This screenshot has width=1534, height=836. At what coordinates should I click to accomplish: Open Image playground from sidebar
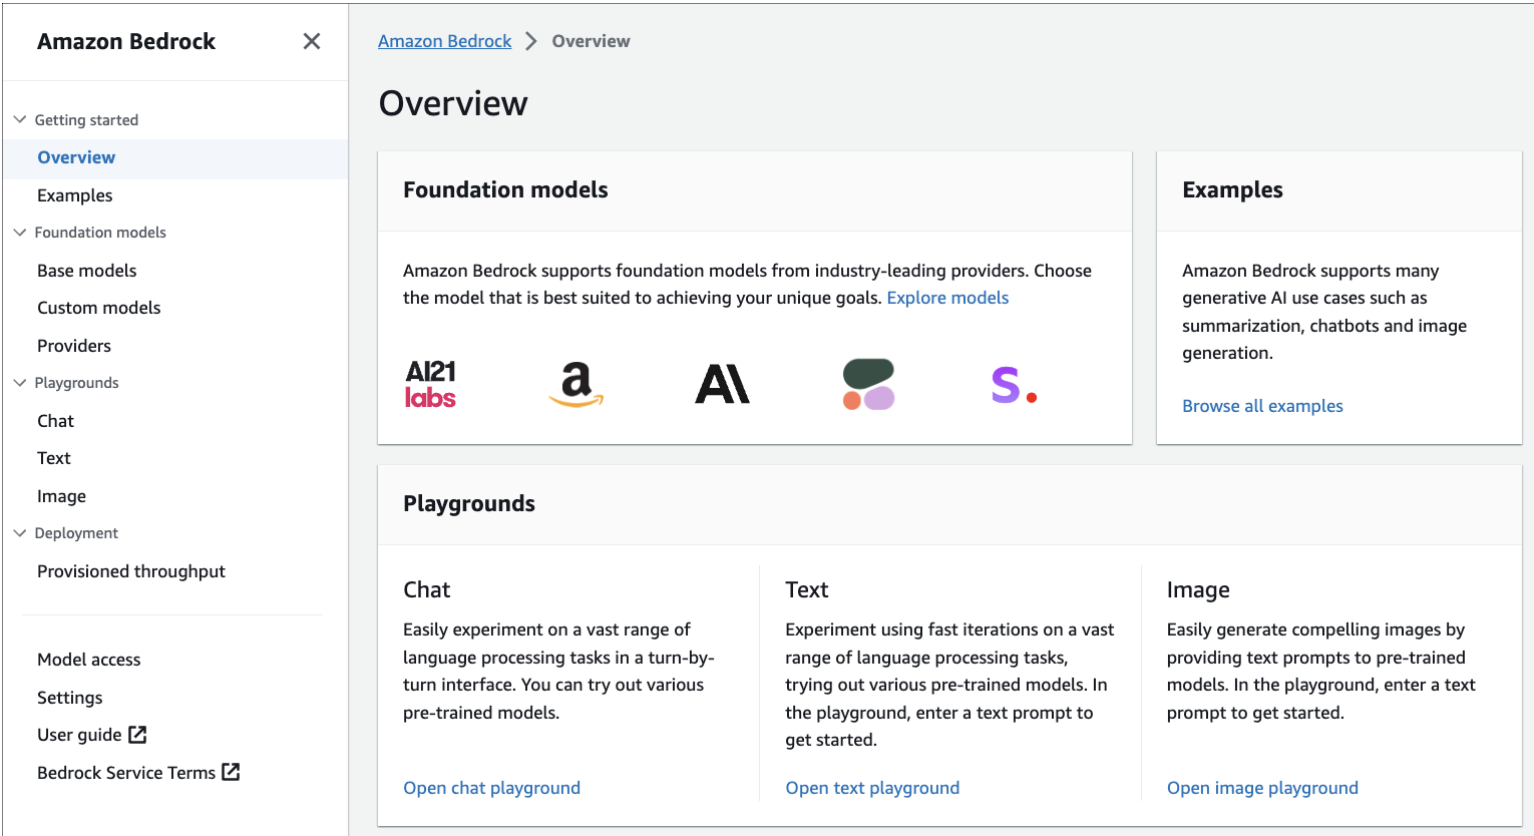62,496
